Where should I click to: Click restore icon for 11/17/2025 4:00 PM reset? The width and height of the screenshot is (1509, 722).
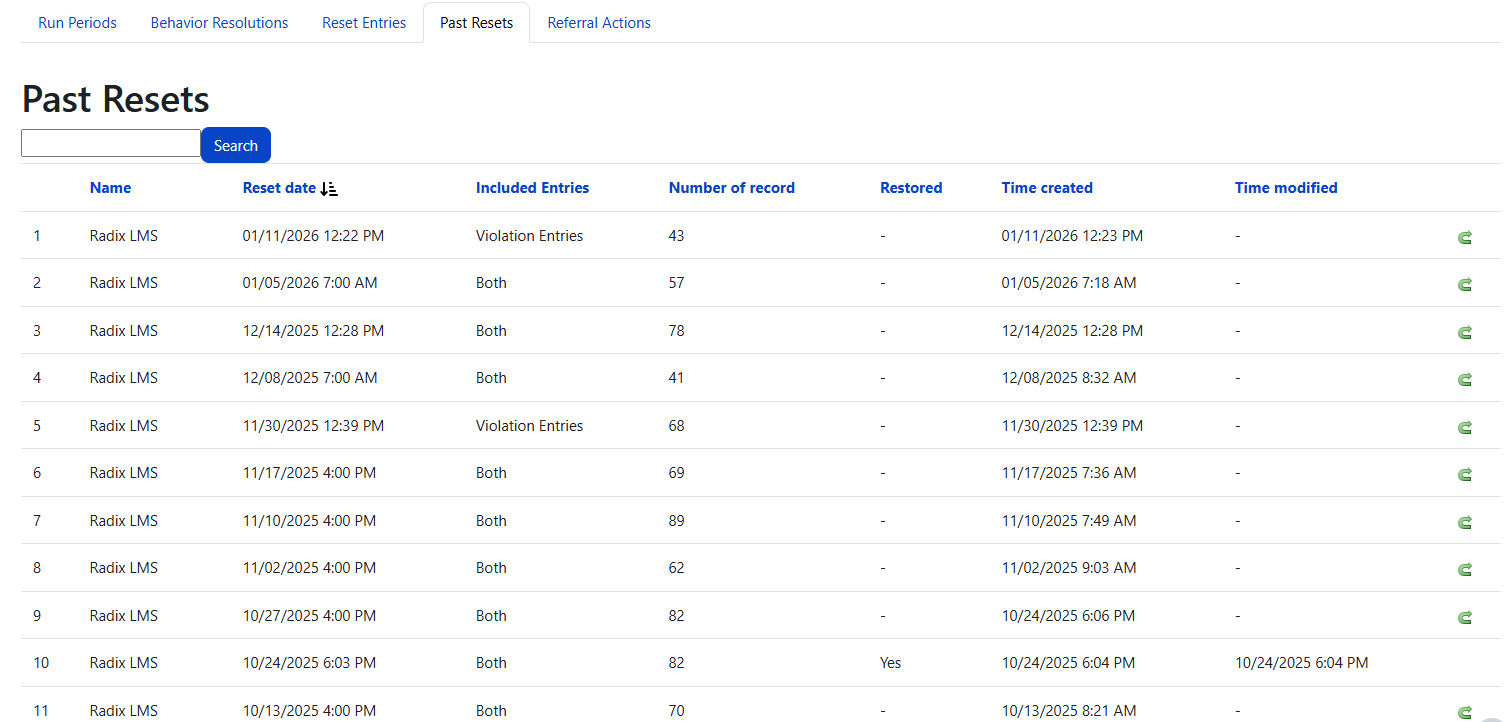(x=1465, y=474)
